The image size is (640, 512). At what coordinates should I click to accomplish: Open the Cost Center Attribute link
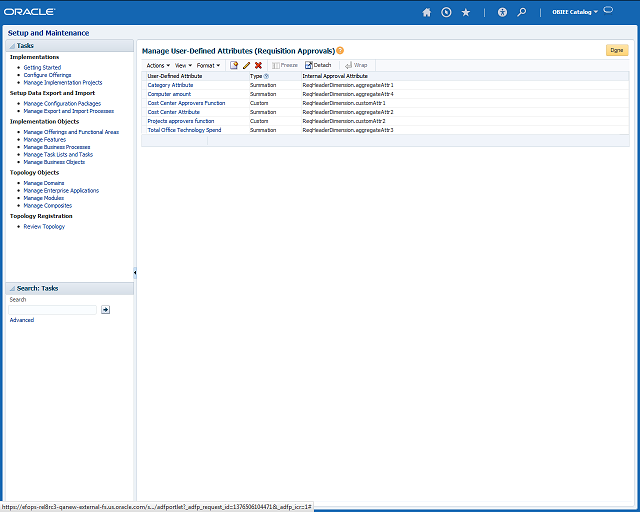tap(173, 112)
